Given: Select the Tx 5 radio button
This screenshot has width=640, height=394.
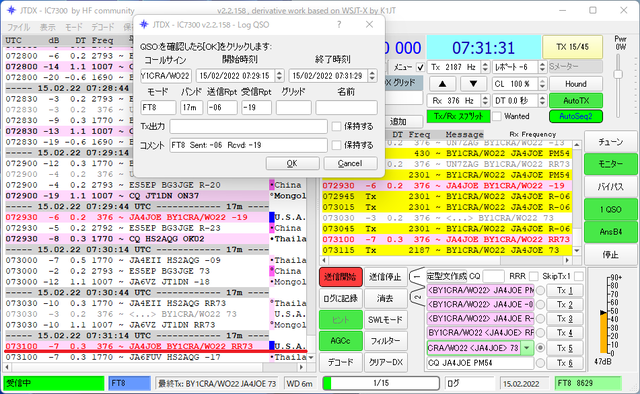Looking at the screenshot, I should coord(540,348).
